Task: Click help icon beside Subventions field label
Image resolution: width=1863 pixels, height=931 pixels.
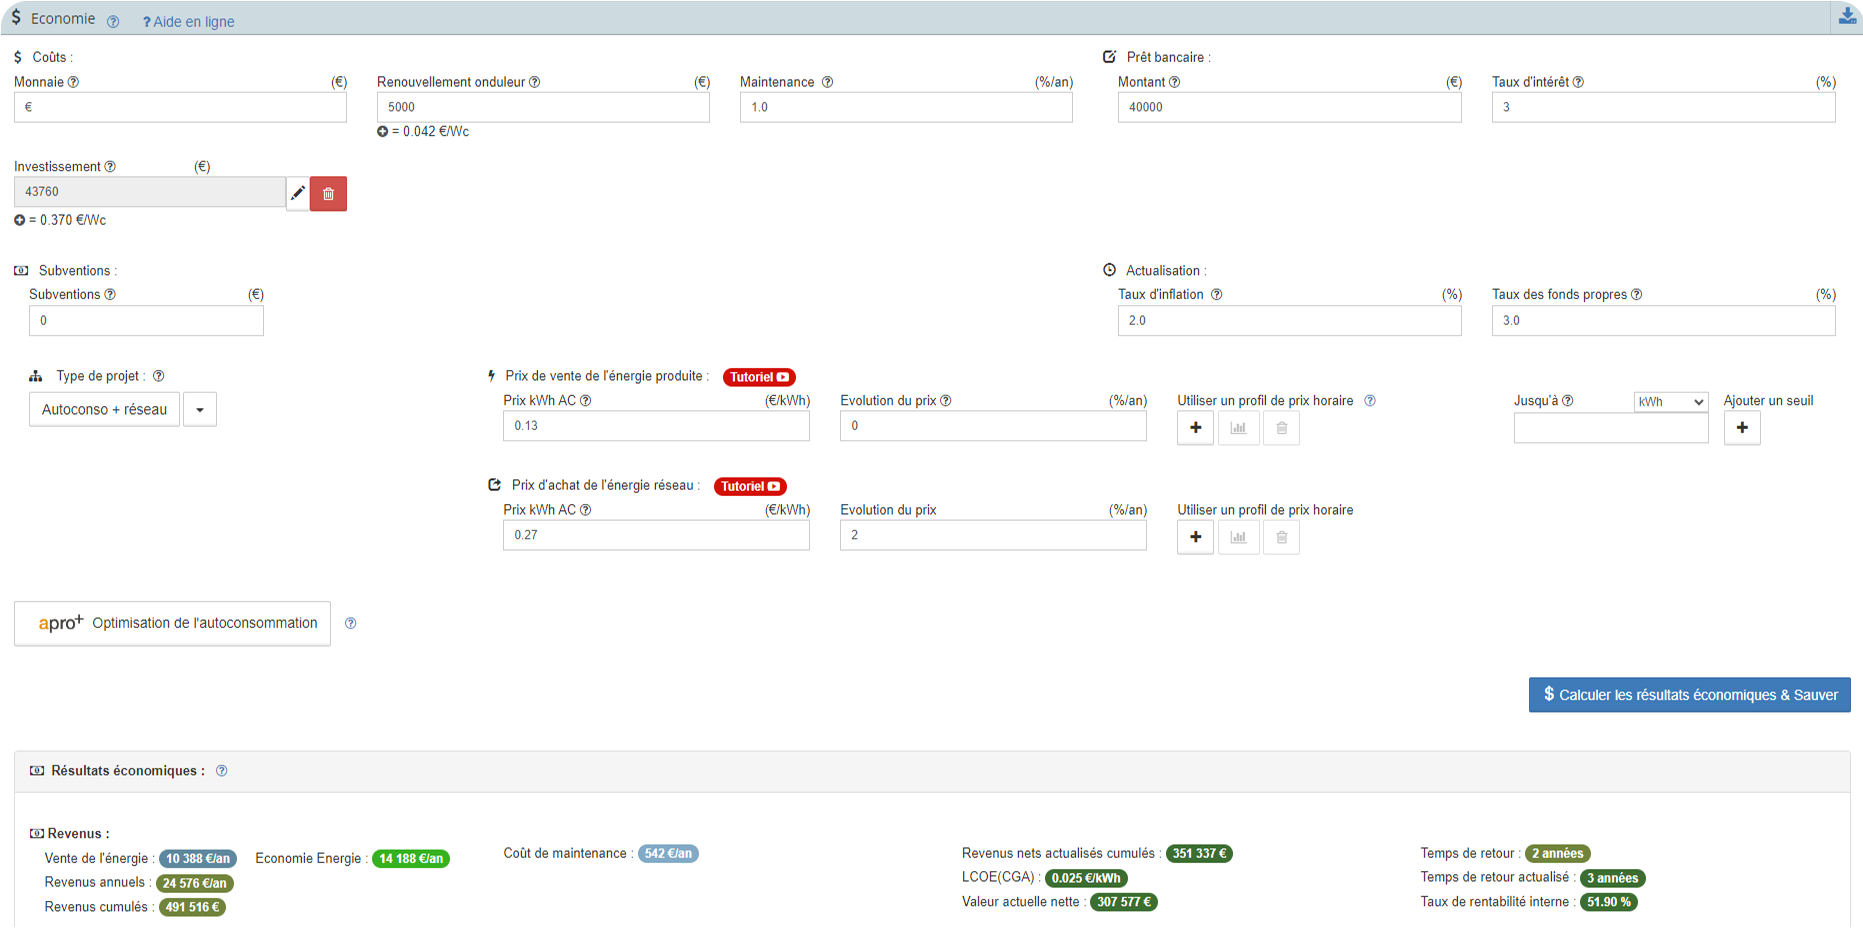Action: coord(110,294)
